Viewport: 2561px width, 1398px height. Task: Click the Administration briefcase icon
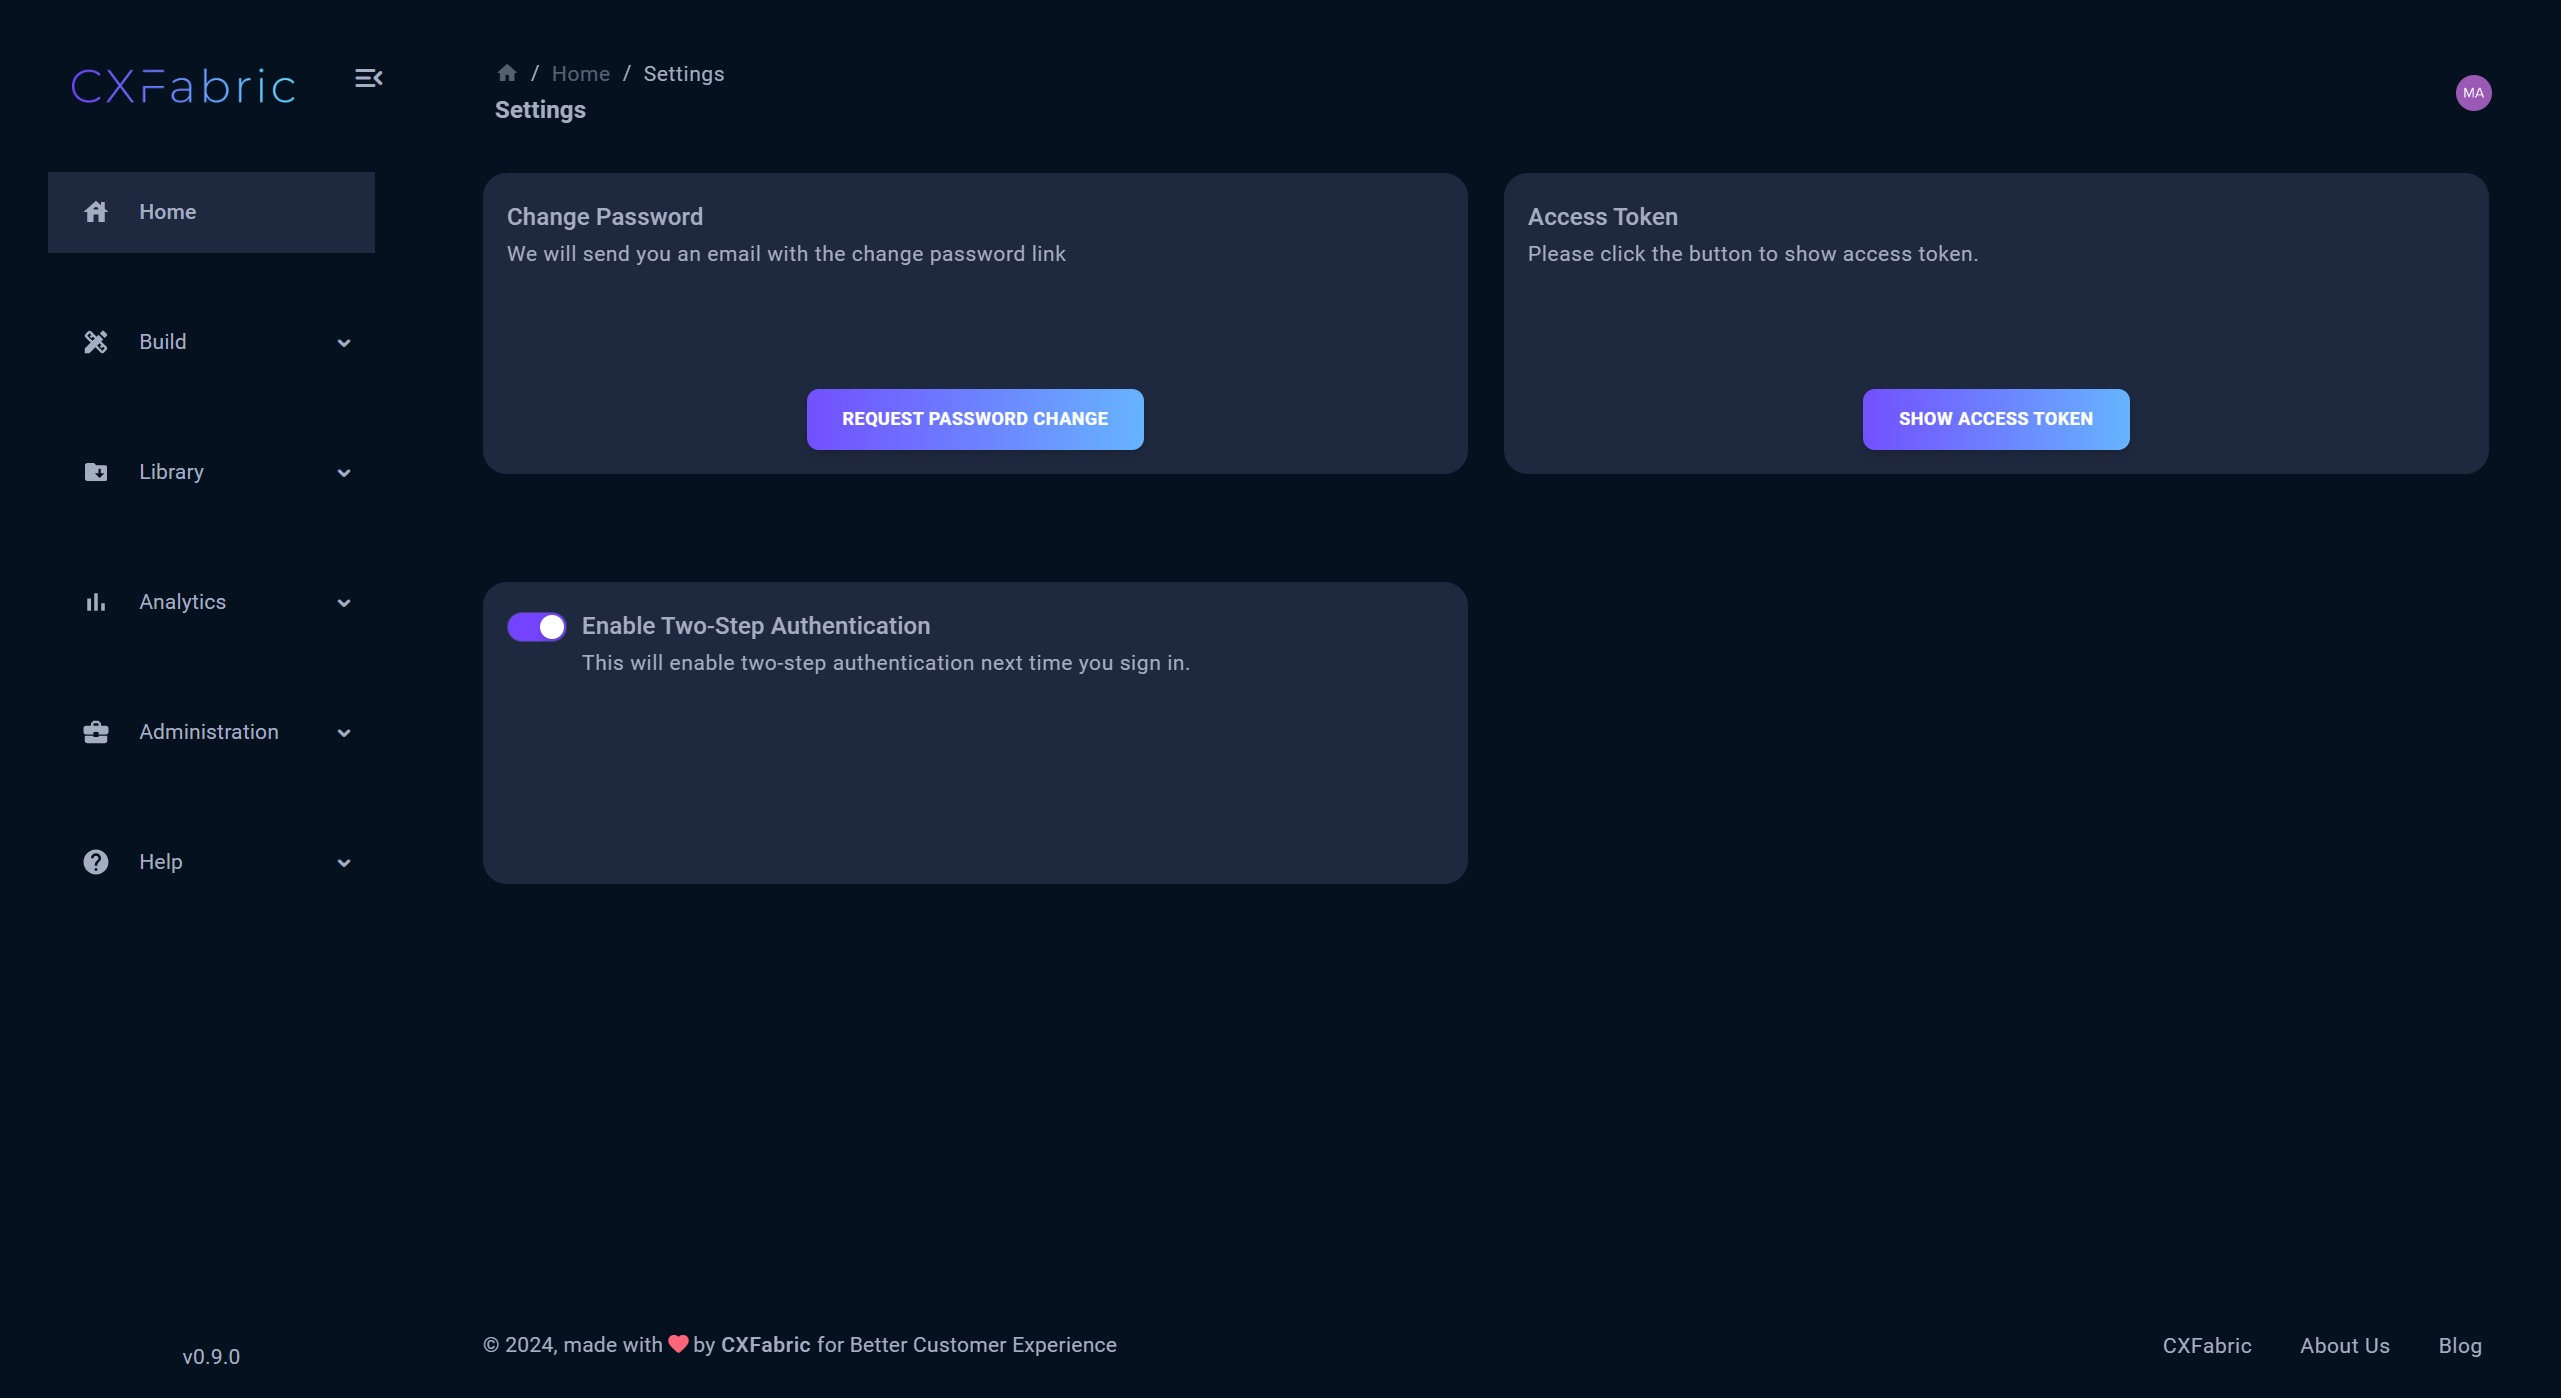(x=96, y=732)
